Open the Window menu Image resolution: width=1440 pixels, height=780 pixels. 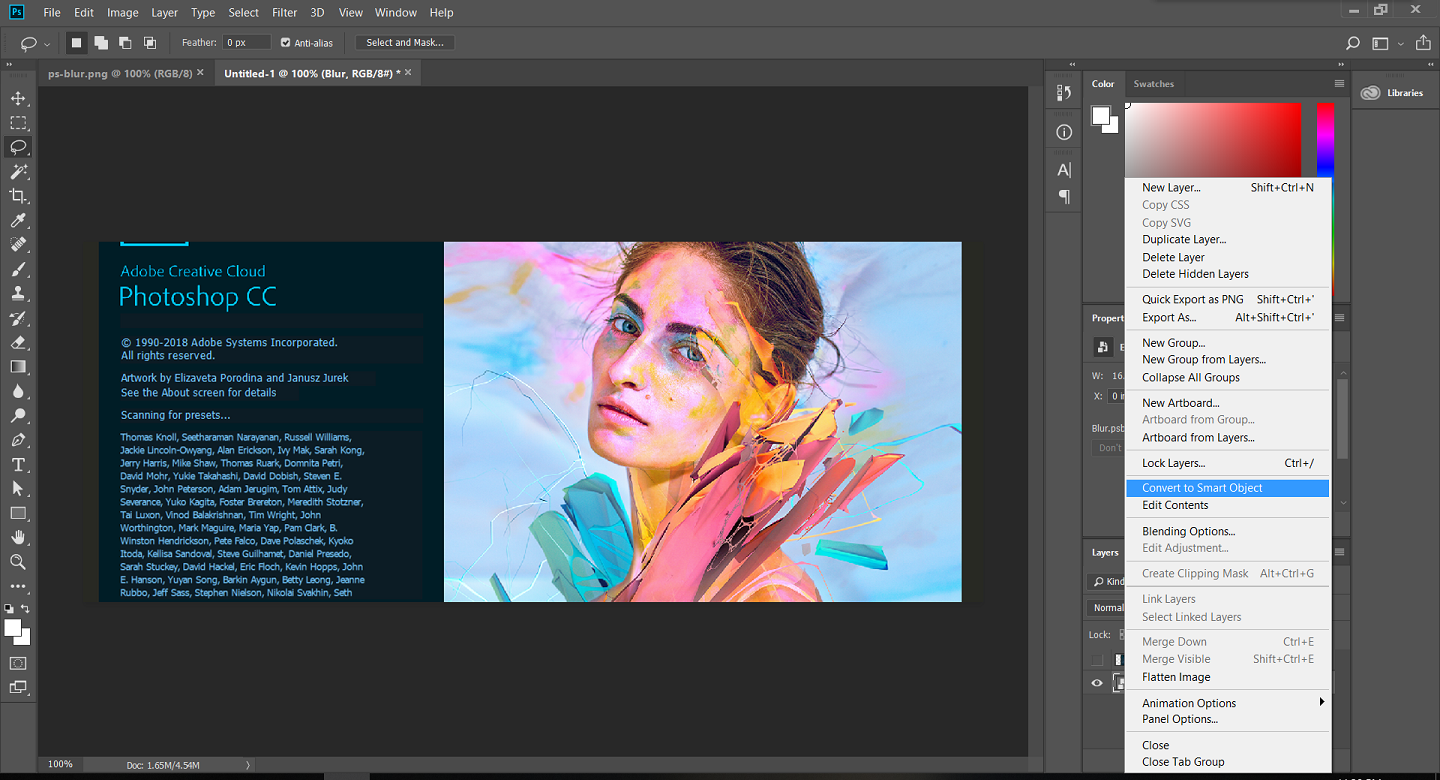pos(396,13)
